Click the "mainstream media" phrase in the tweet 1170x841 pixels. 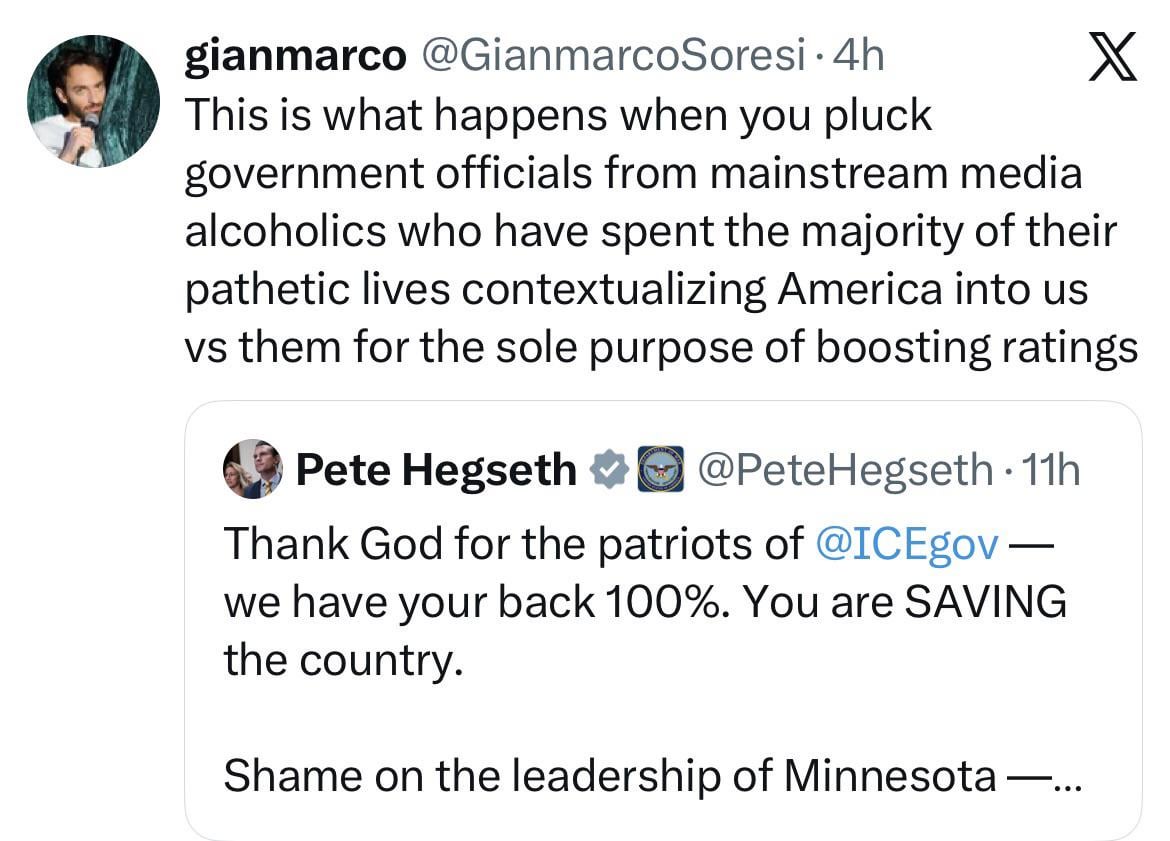[x=896, y=174]
